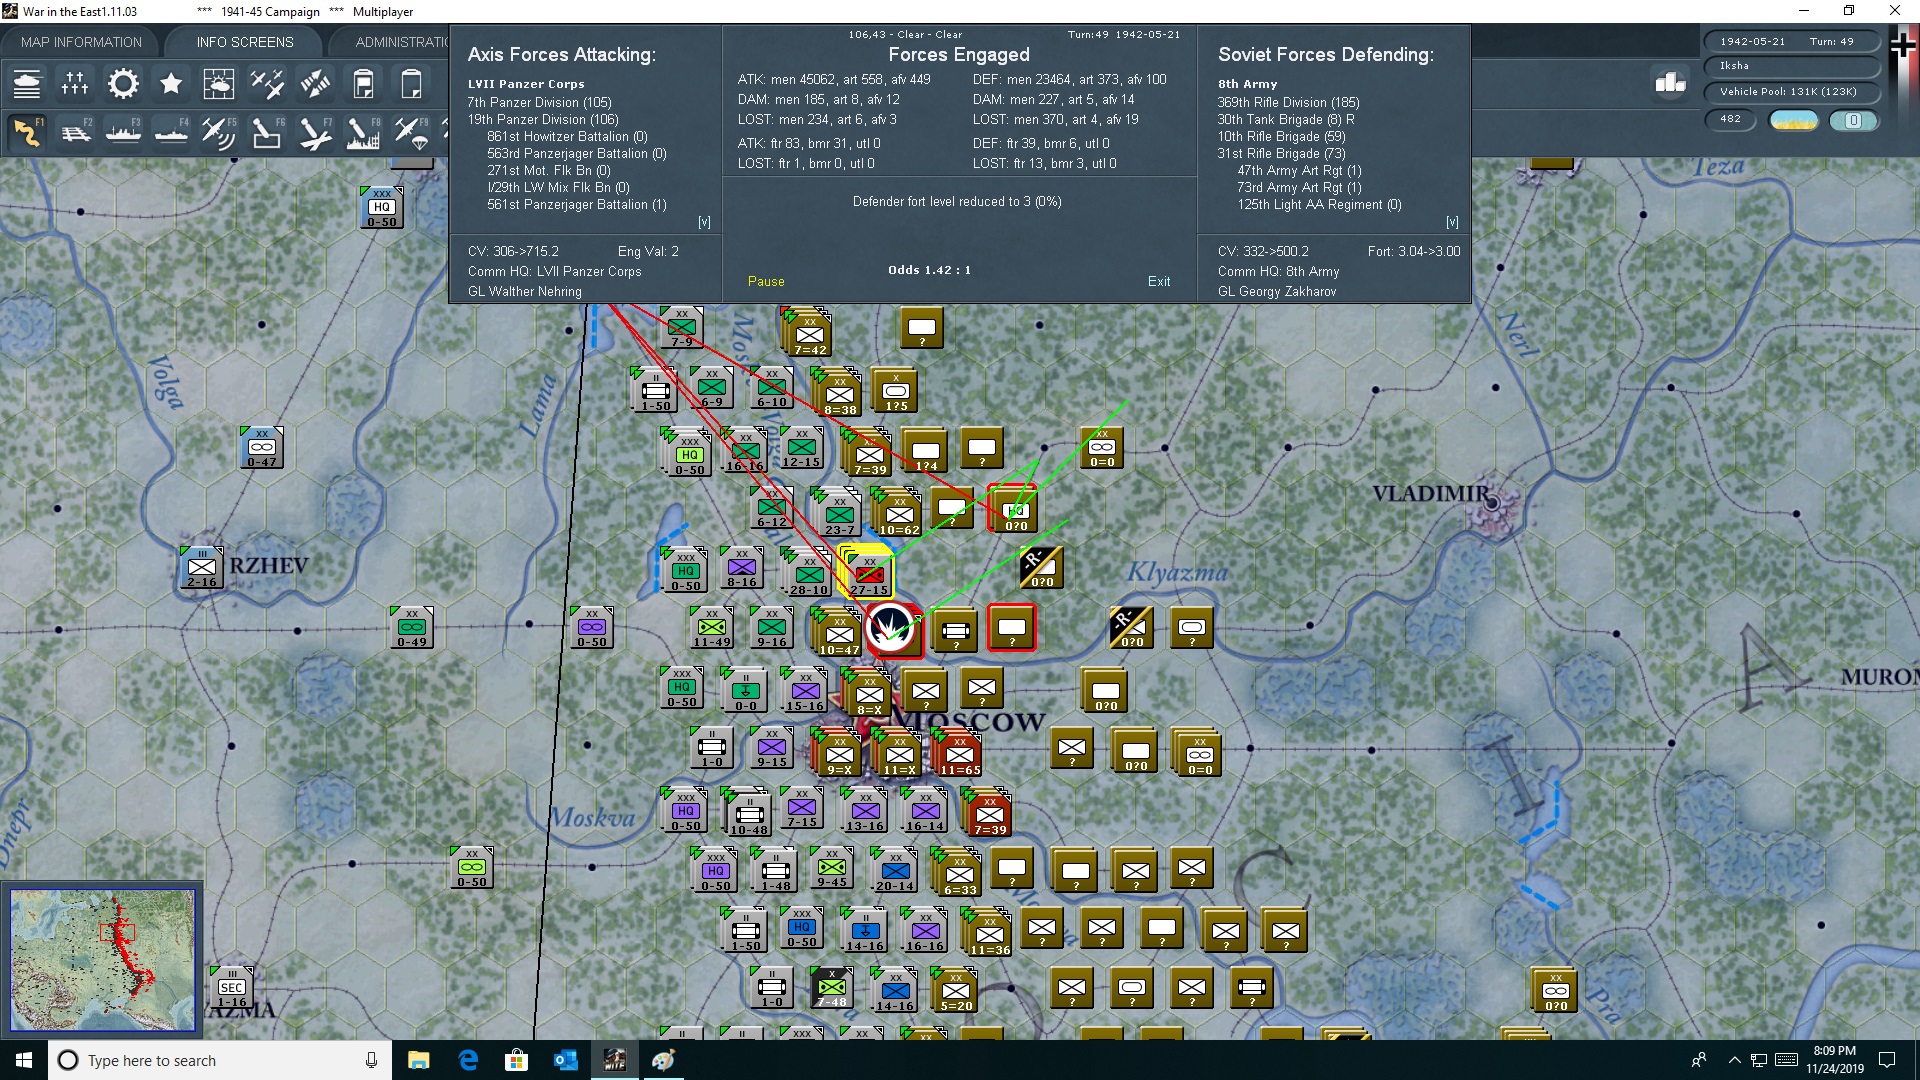Viewport: 1920px width, 1080px height.
Task: Select the F2 rail movement mode
Action: point(76,132)
